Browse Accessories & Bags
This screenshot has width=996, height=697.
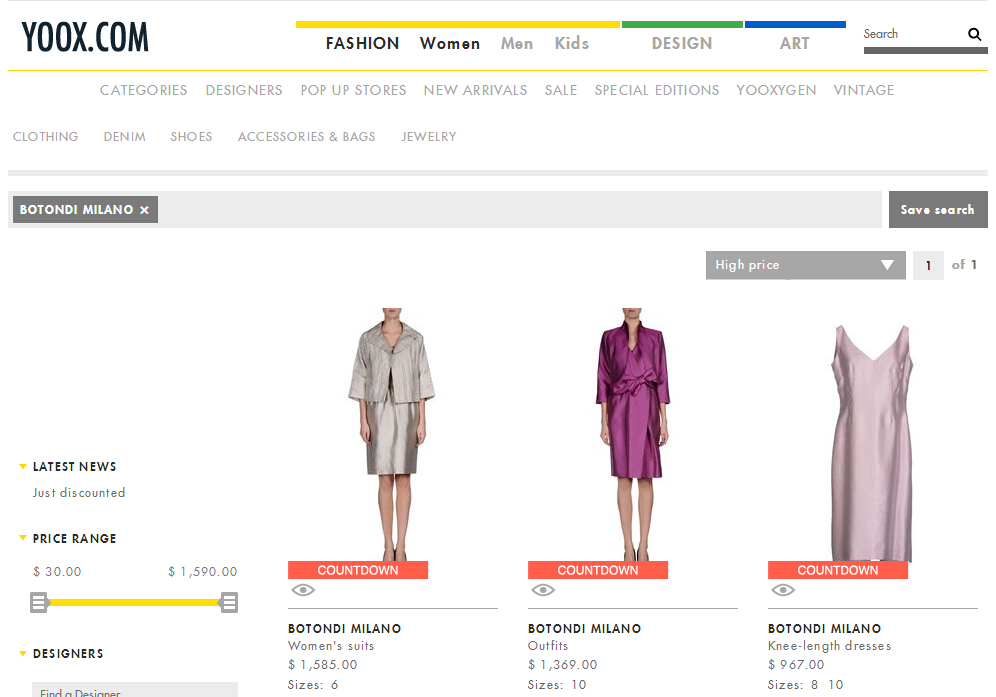click(306, 137)
